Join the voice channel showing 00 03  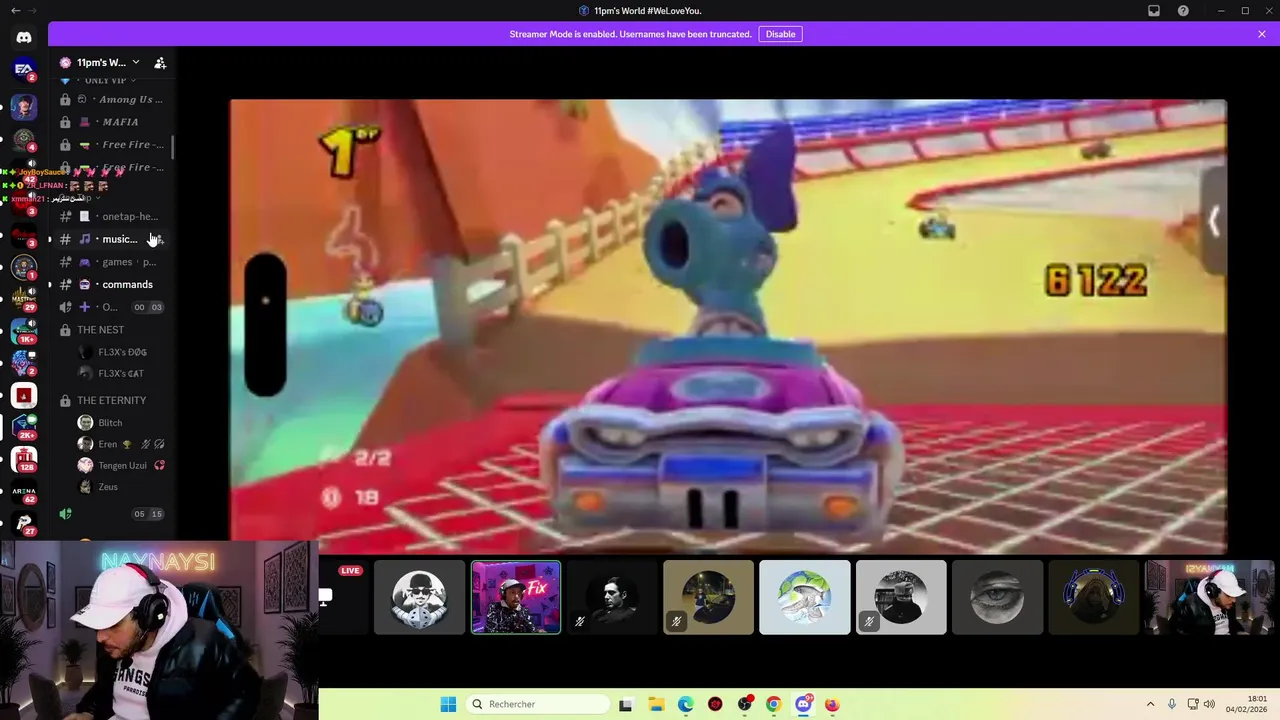coord(112,307)
